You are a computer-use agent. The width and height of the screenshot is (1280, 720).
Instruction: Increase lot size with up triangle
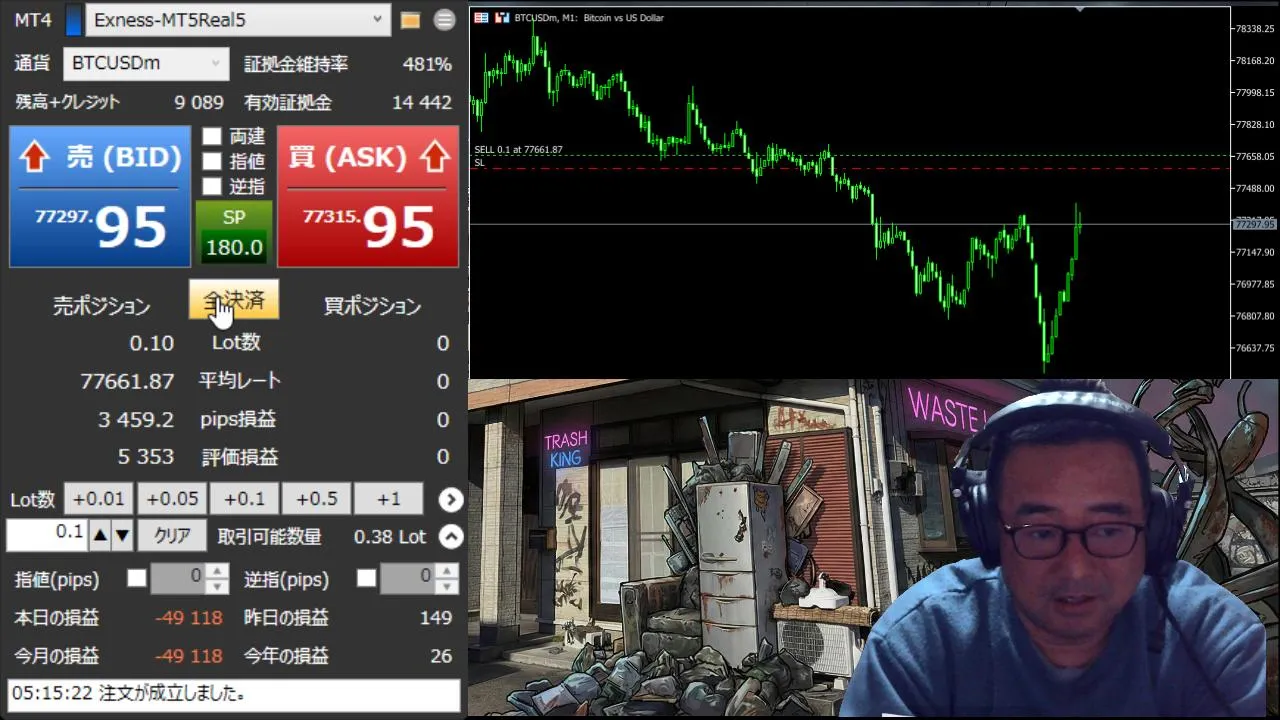point(100,536)
